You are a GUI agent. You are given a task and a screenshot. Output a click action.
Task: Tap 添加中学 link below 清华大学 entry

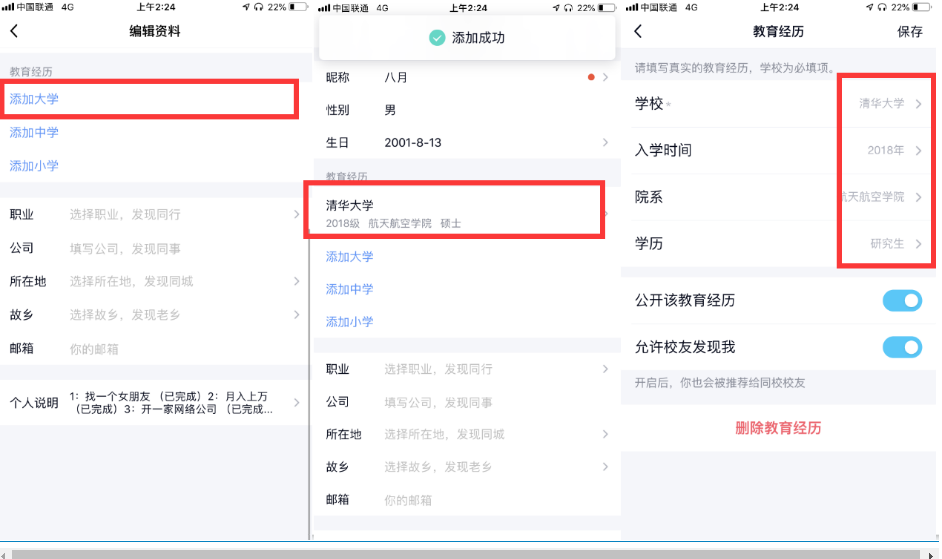click(350, 289)
